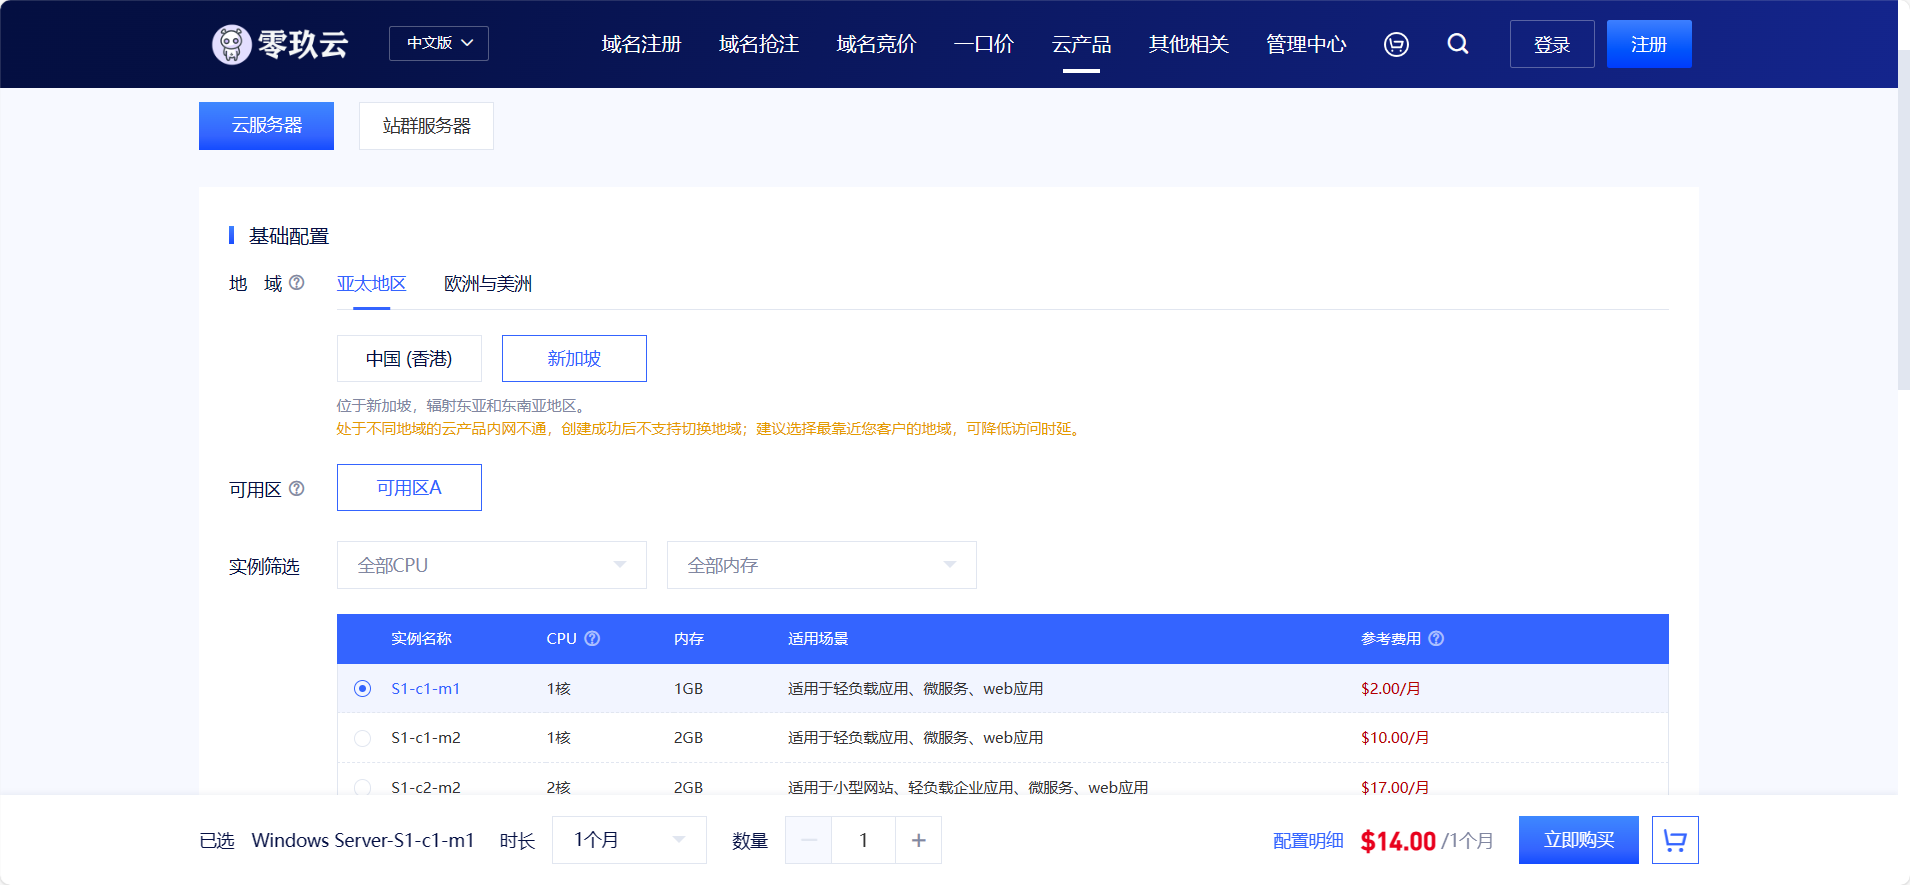Image resolution: width=1910 pixels, height=885 pixels.
Task: Select 欧洲与美洲 region tab
Action: 488,284
